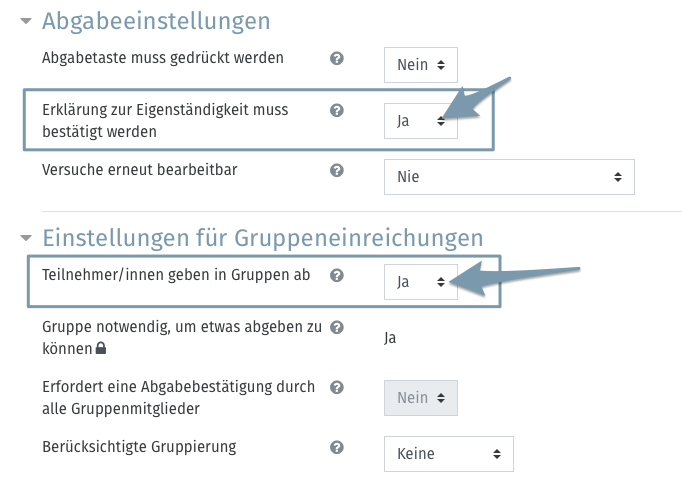Image resolution: width=682 pixels, height=486 pixels.
Task: Collapse the Gruppeneinreichungen section arrow
Action: pyautogui.click(x=26, y=238)
